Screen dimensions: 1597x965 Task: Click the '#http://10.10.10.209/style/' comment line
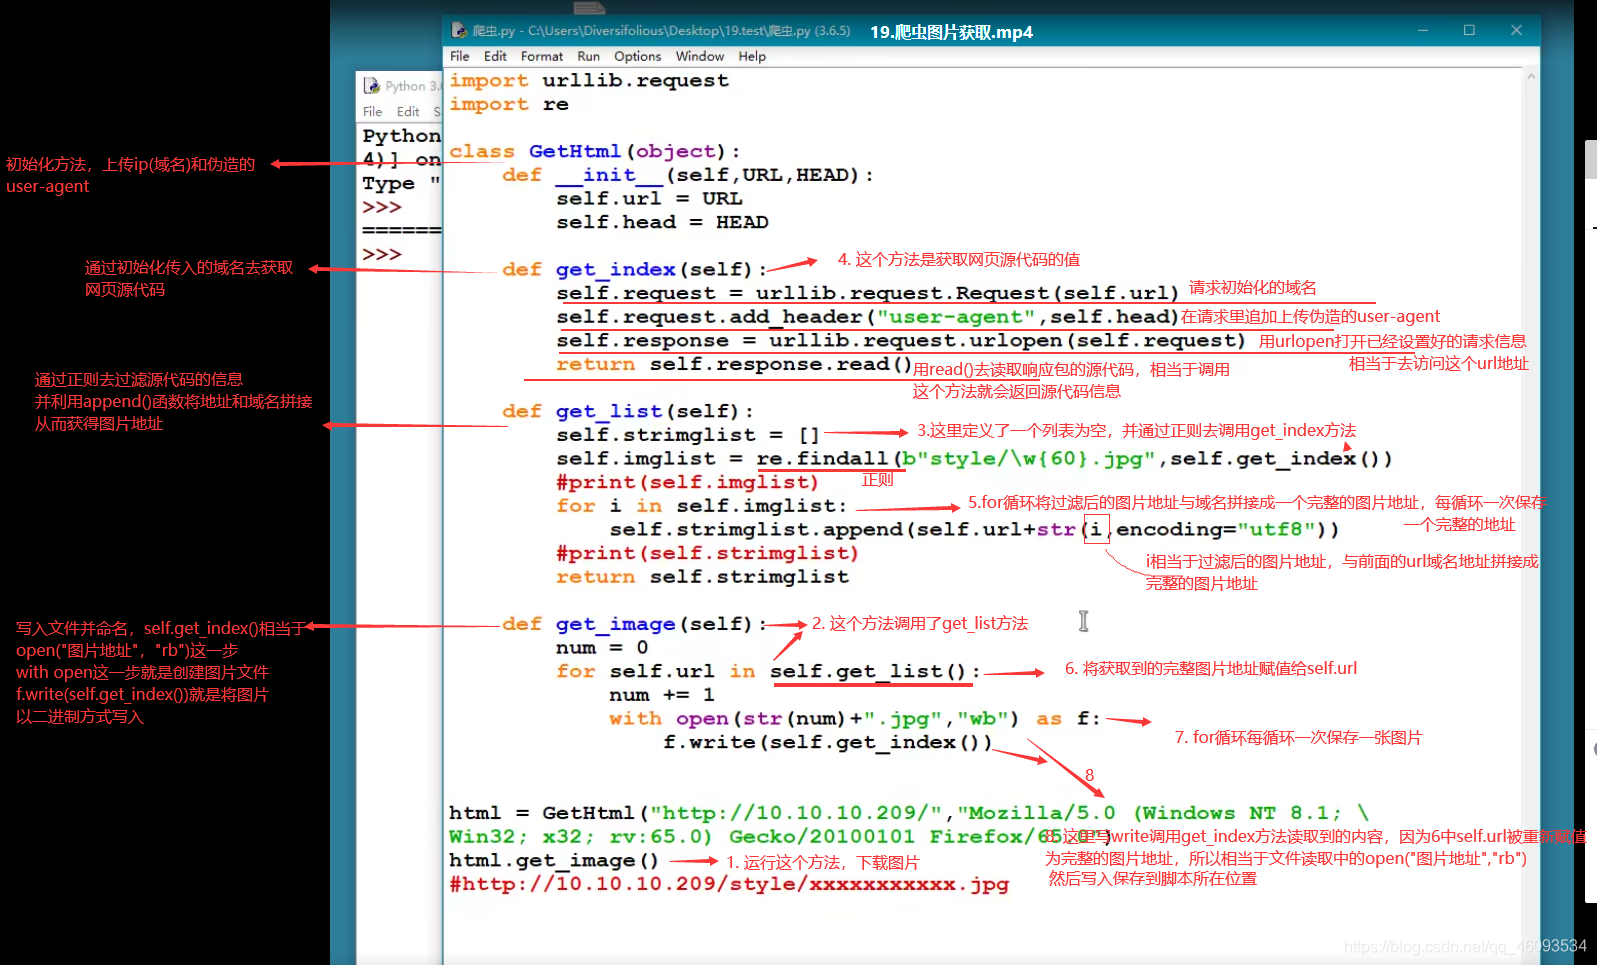tap(729, 885)
